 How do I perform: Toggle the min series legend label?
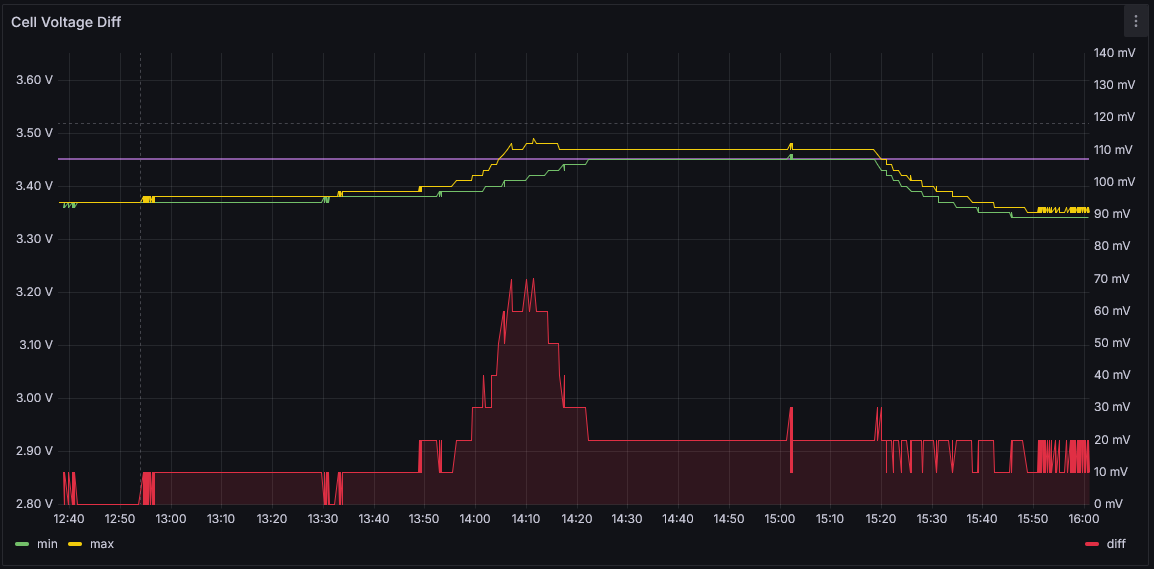47,544
